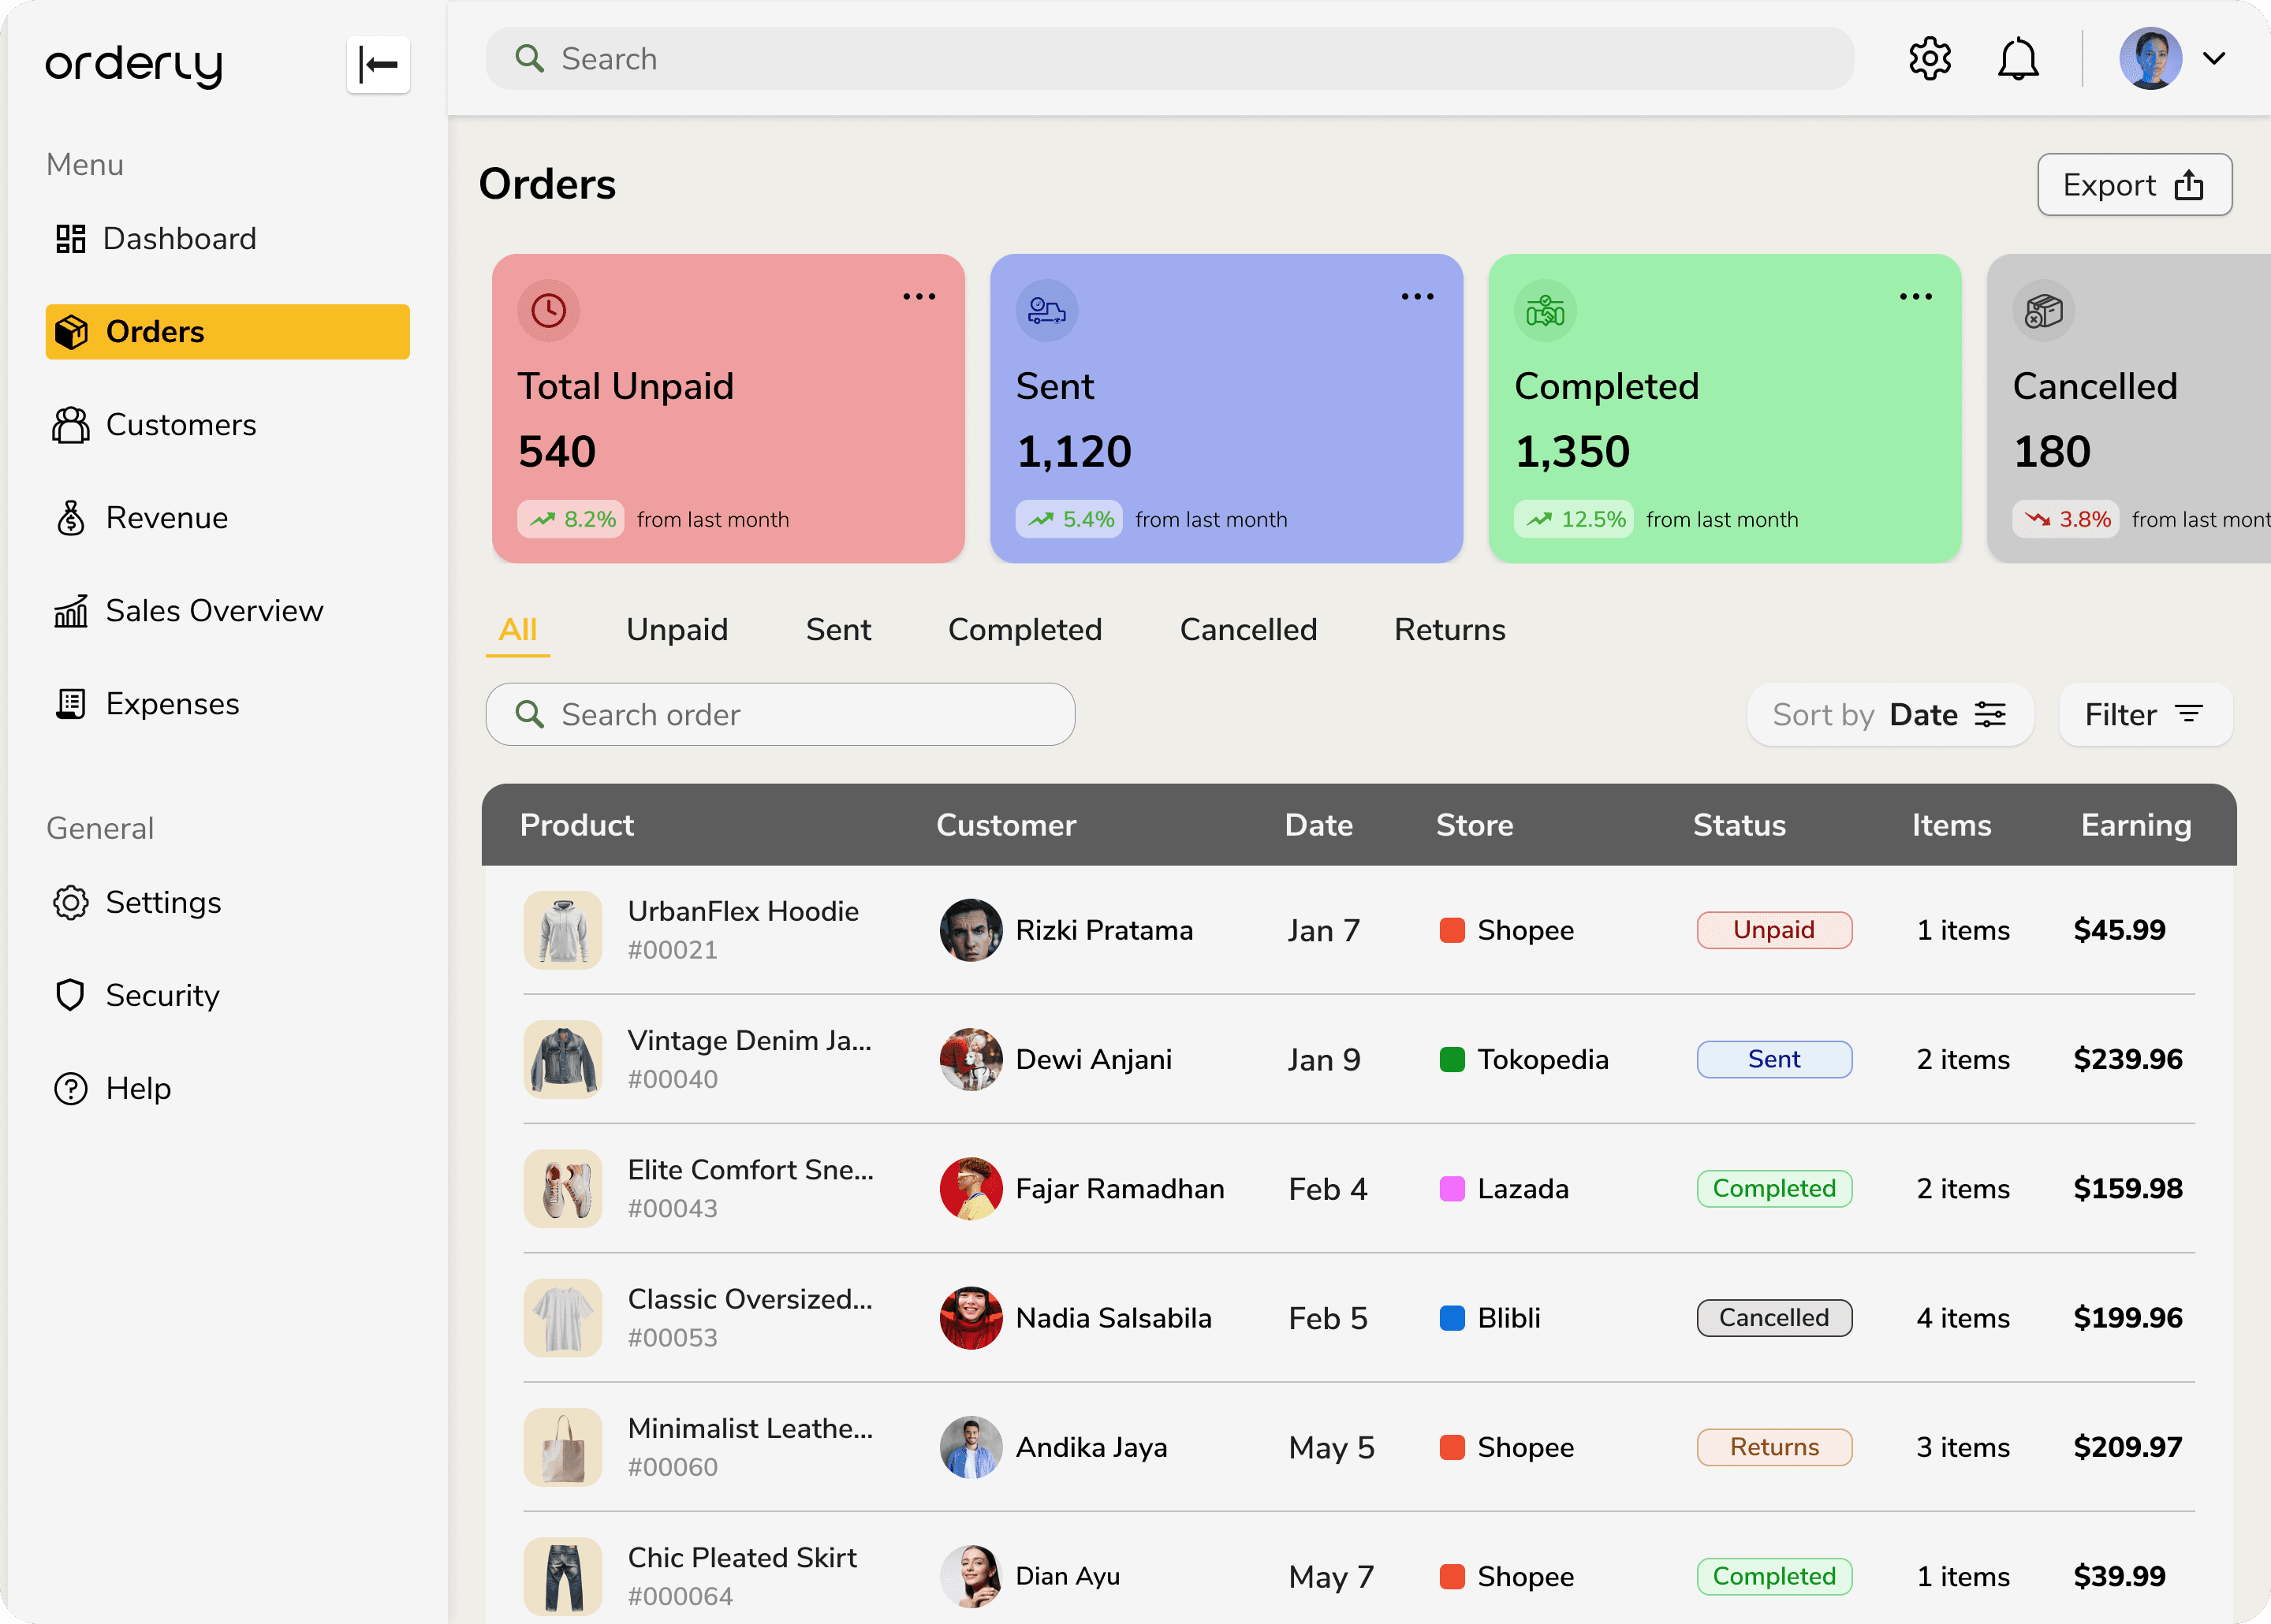Click the Sent status badge for Dewi Anjani
2271x1624 pixels.
(1774, 1059)
